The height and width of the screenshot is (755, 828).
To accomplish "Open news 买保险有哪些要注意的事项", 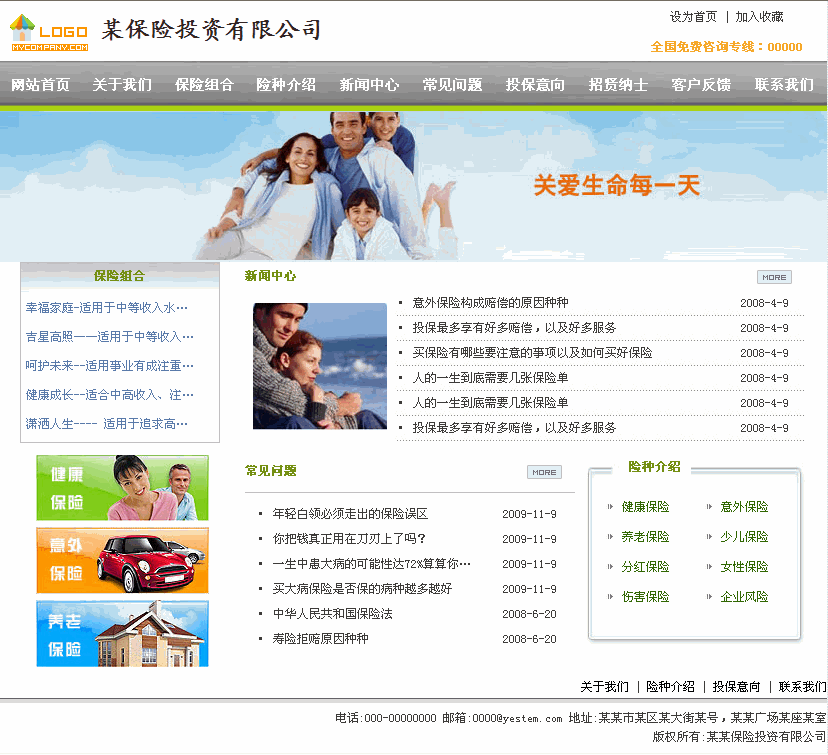I will point(532,353).
